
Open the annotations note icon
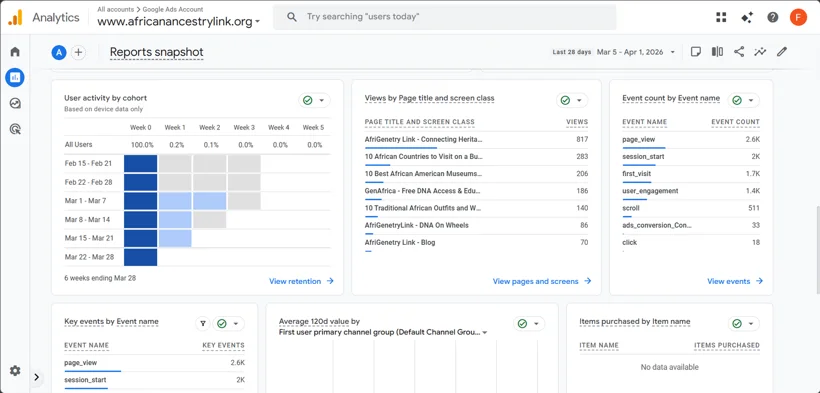pos(696,52)
